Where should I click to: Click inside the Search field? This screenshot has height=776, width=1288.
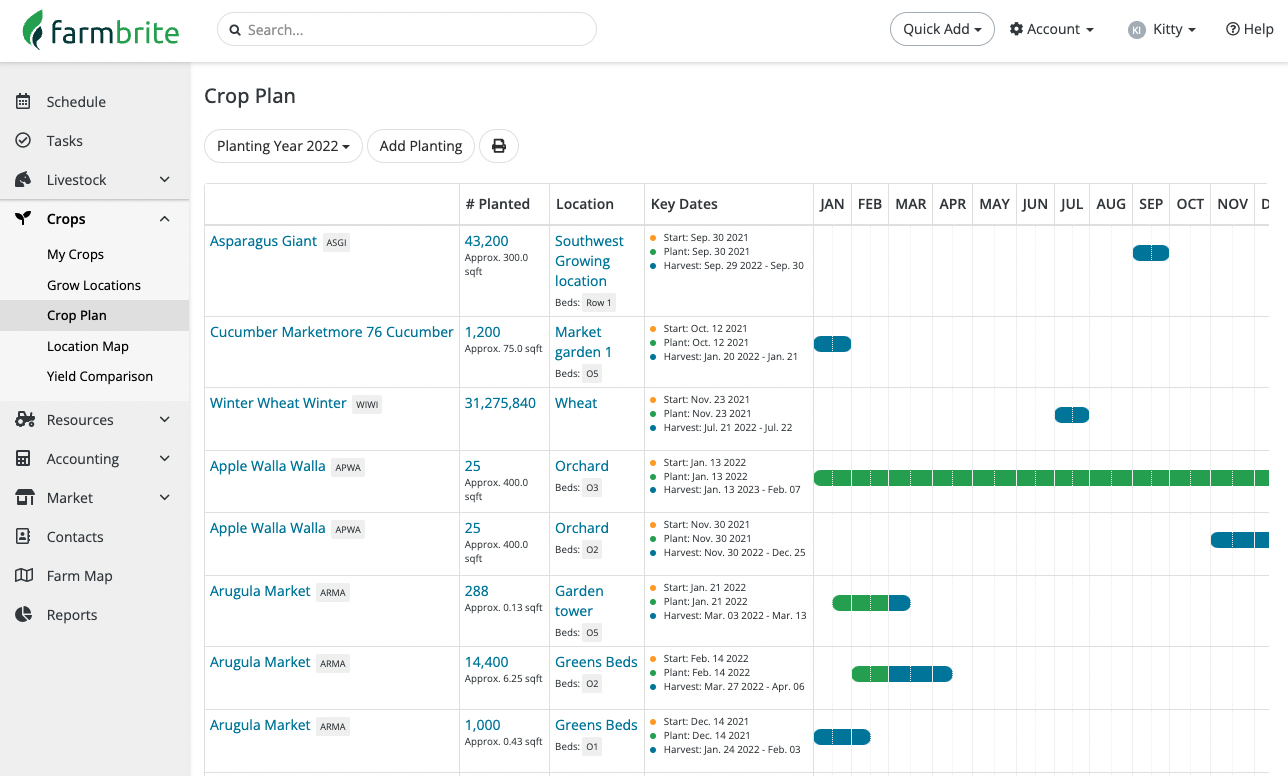pyautogui.click(x=406, y=29)
